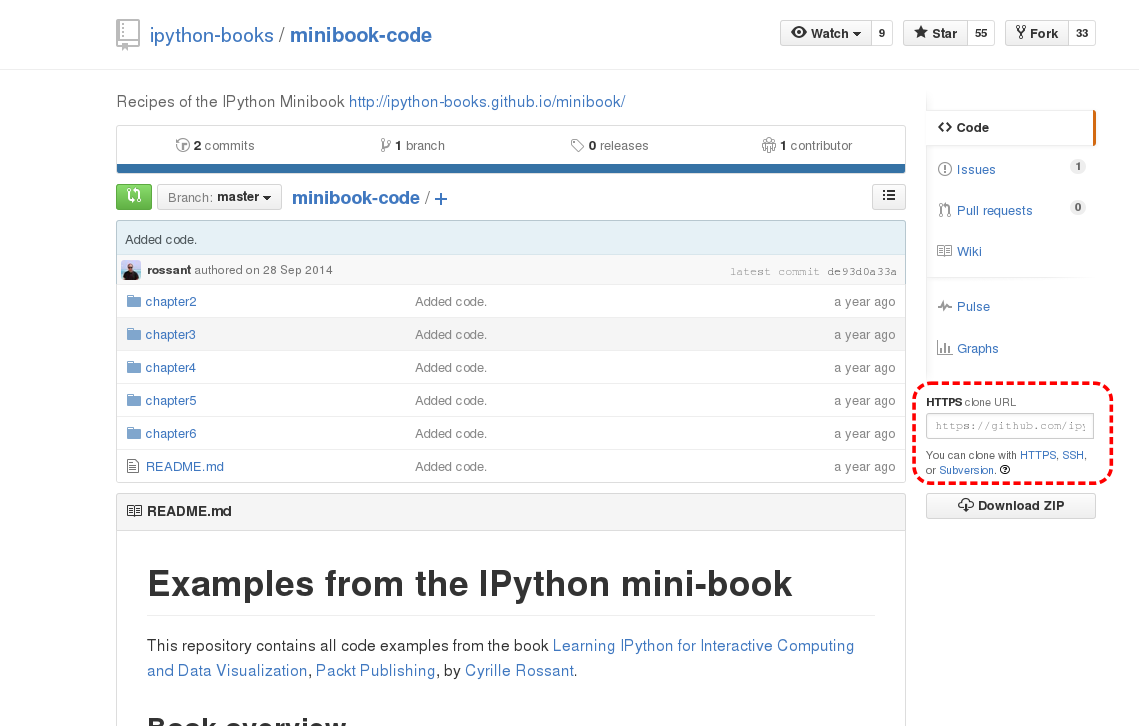Open the Pull requests tab

994,210
